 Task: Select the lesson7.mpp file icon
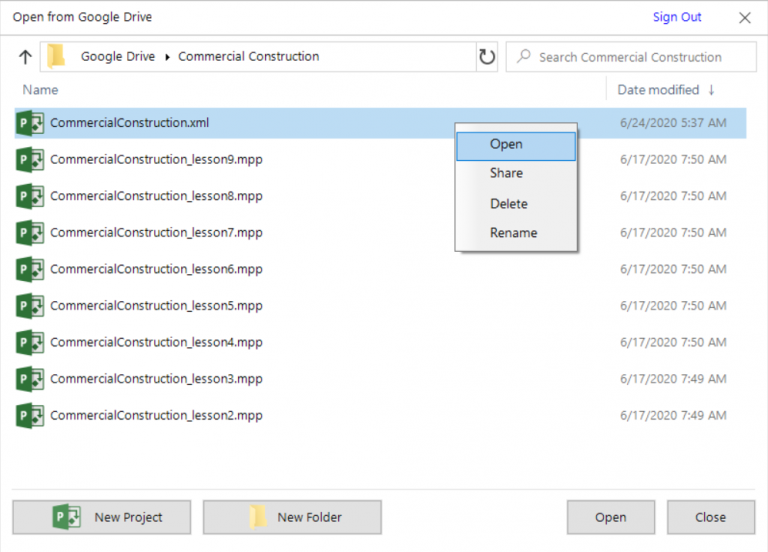30,233
